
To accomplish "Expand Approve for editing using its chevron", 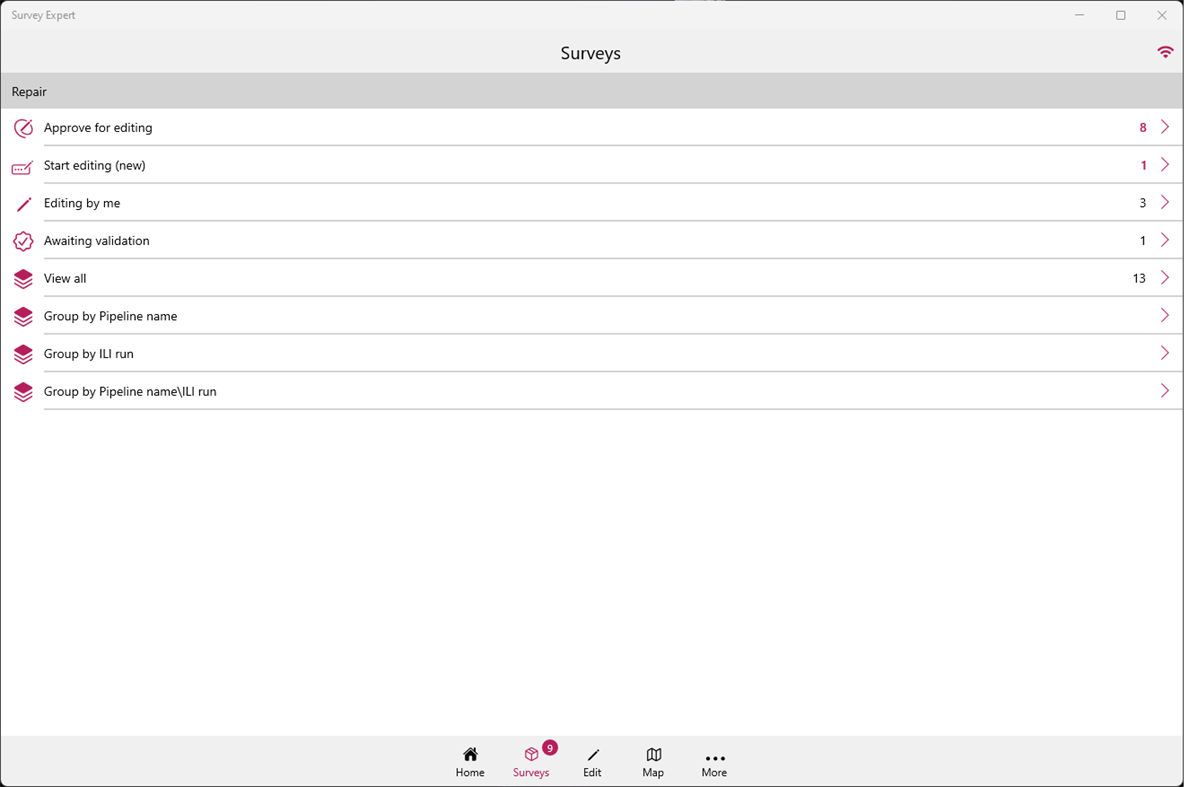I will [1164, 127].
